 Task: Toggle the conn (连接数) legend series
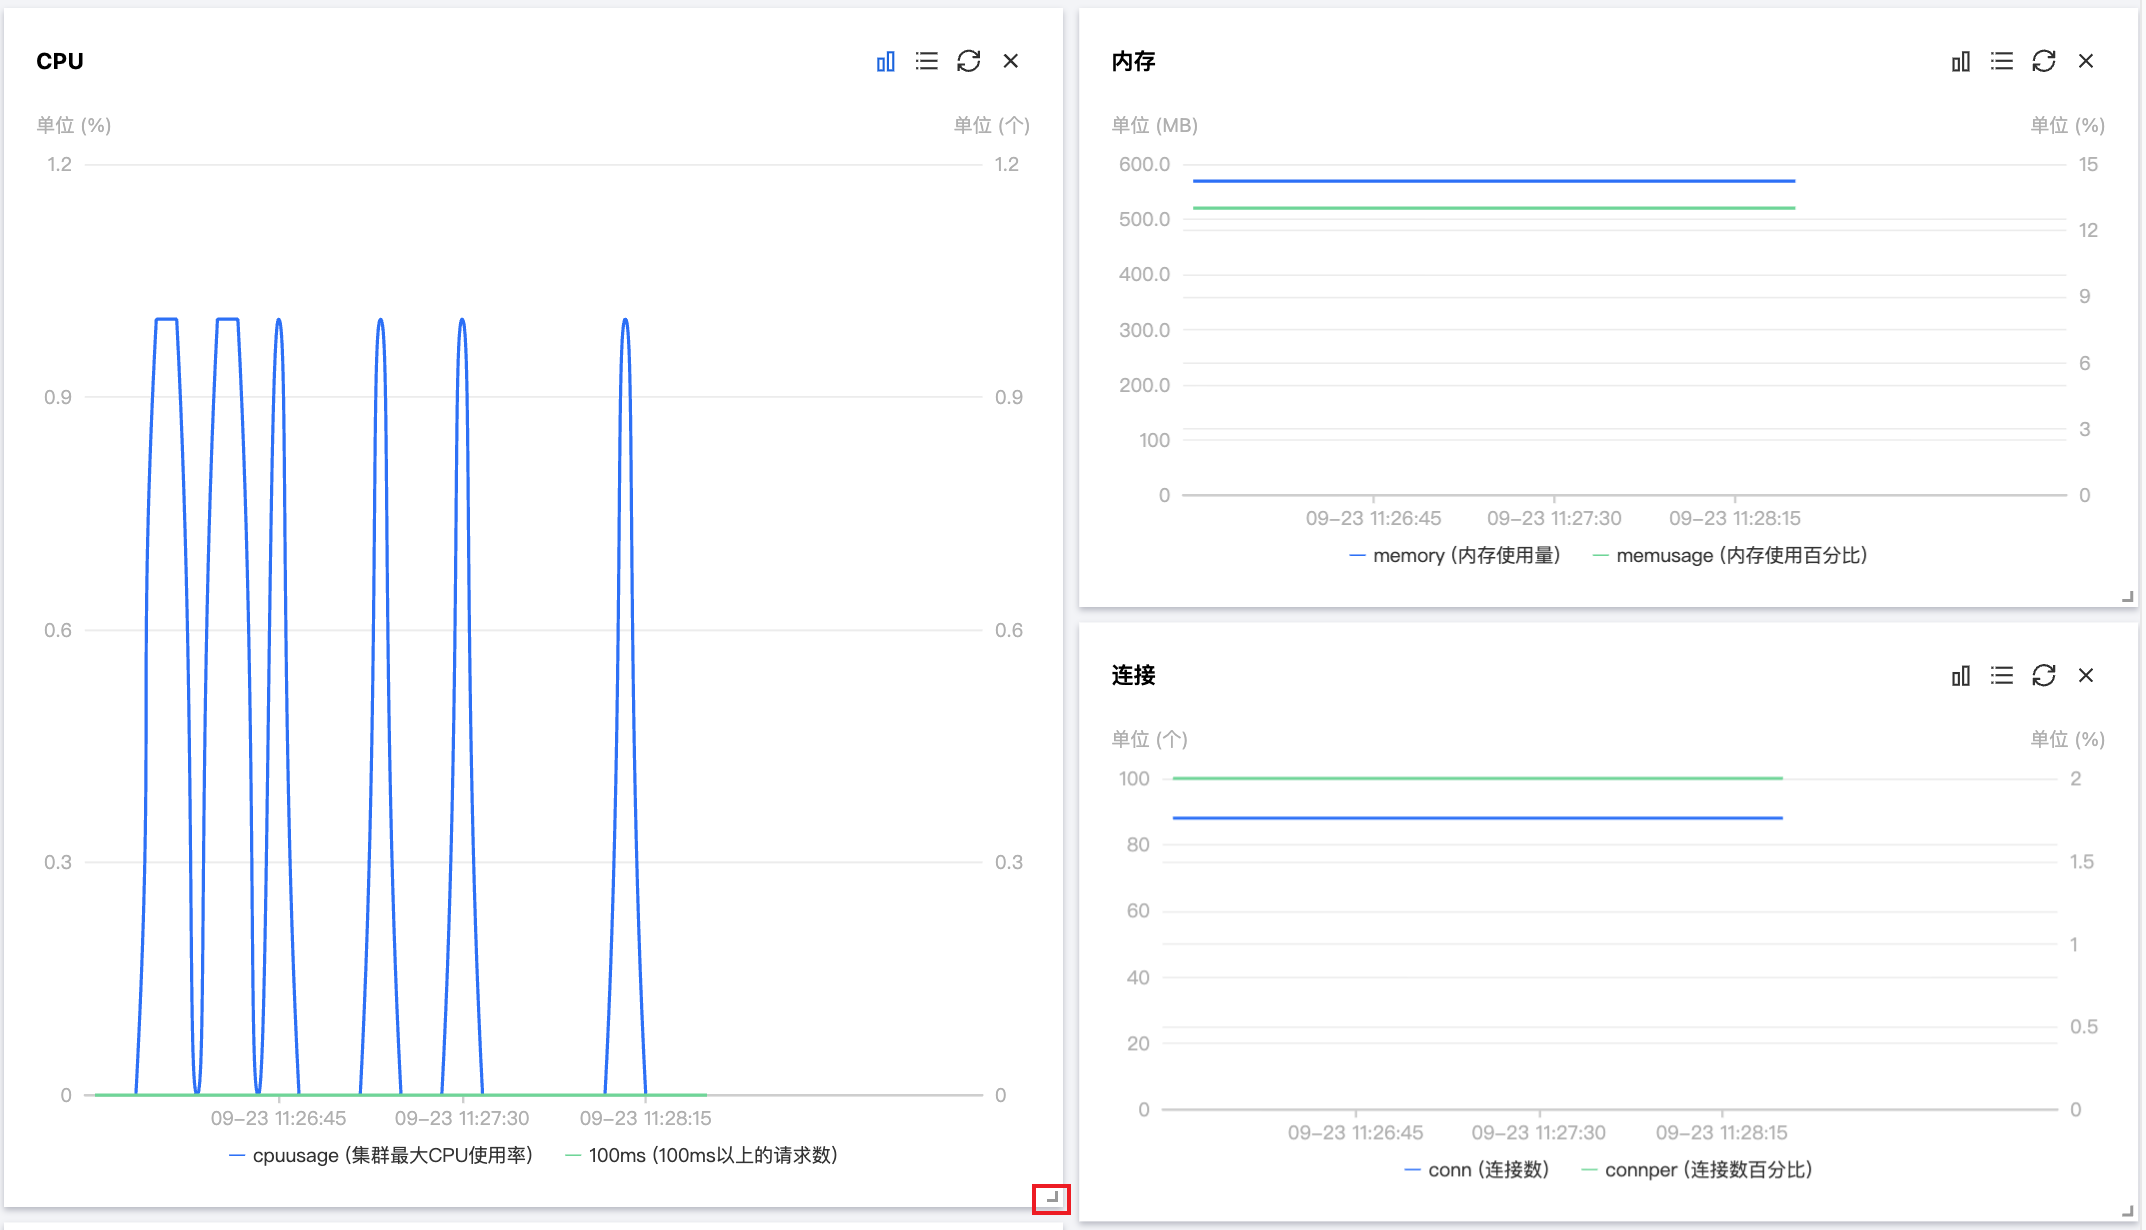1477,1170
